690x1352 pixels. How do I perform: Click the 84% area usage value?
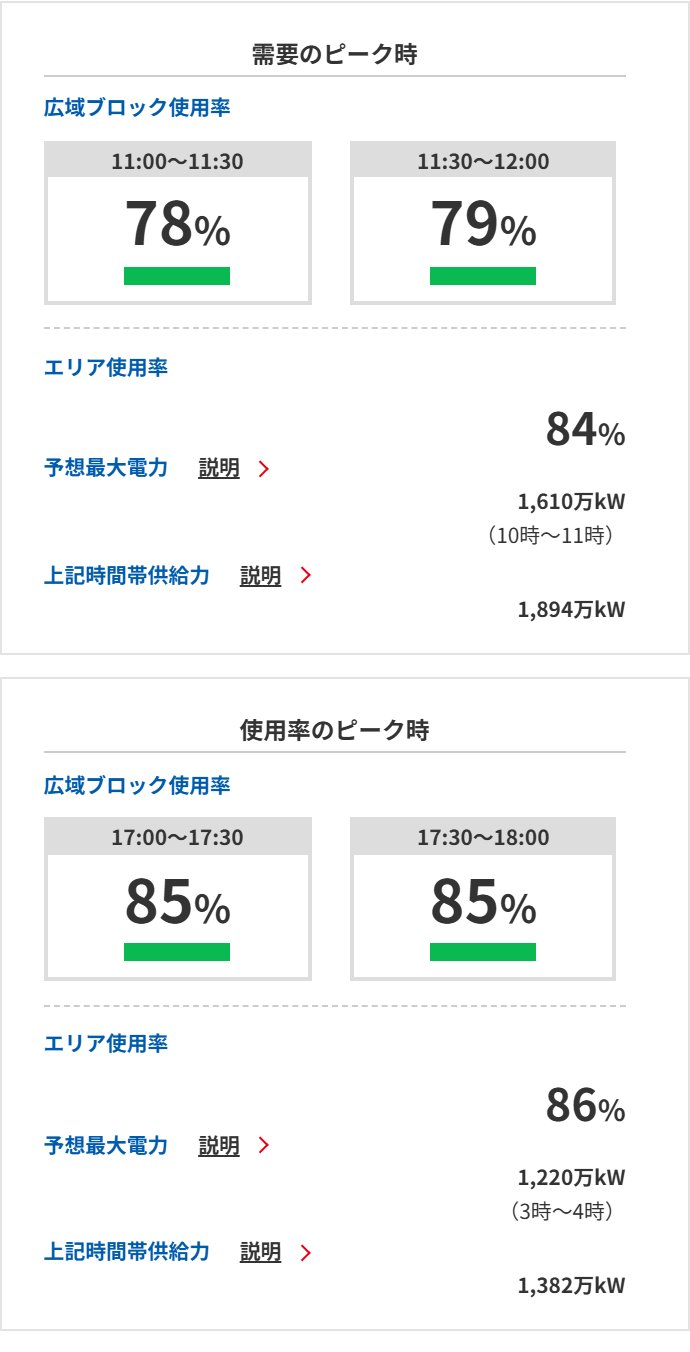[x=586, y=430]
